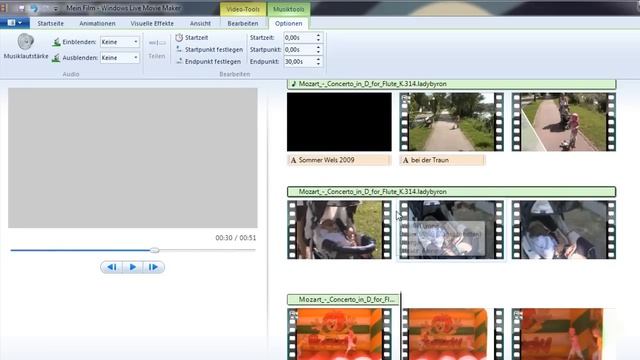Click the previous frame button
Image resolution: width=640 pixels, height=360 pixels.
click(111, 267)
